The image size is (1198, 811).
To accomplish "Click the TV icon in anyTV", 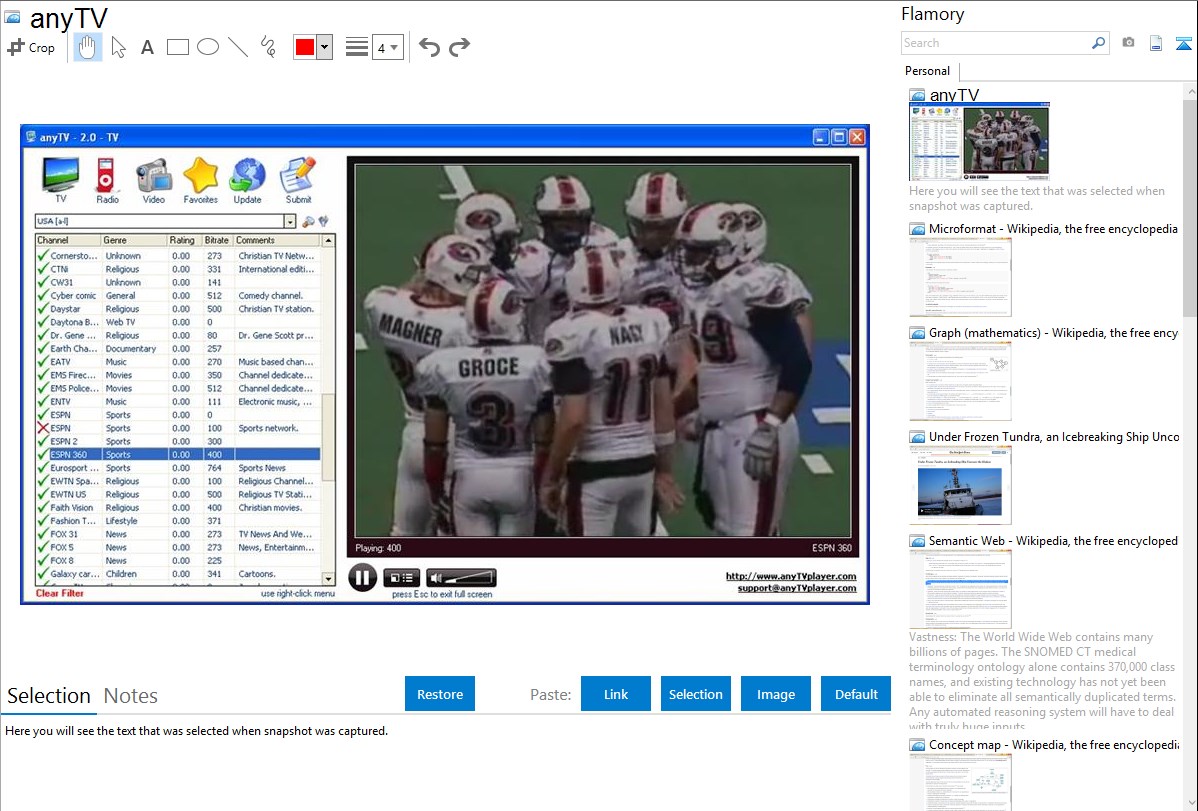I will (x=60, y=180).
